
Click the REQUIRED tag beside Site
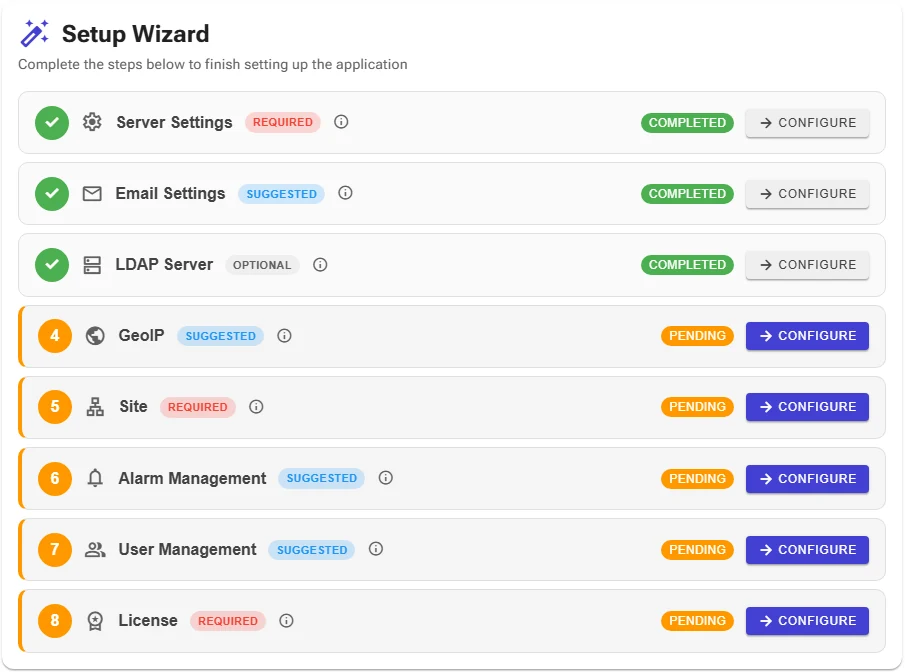pos(197,407)
